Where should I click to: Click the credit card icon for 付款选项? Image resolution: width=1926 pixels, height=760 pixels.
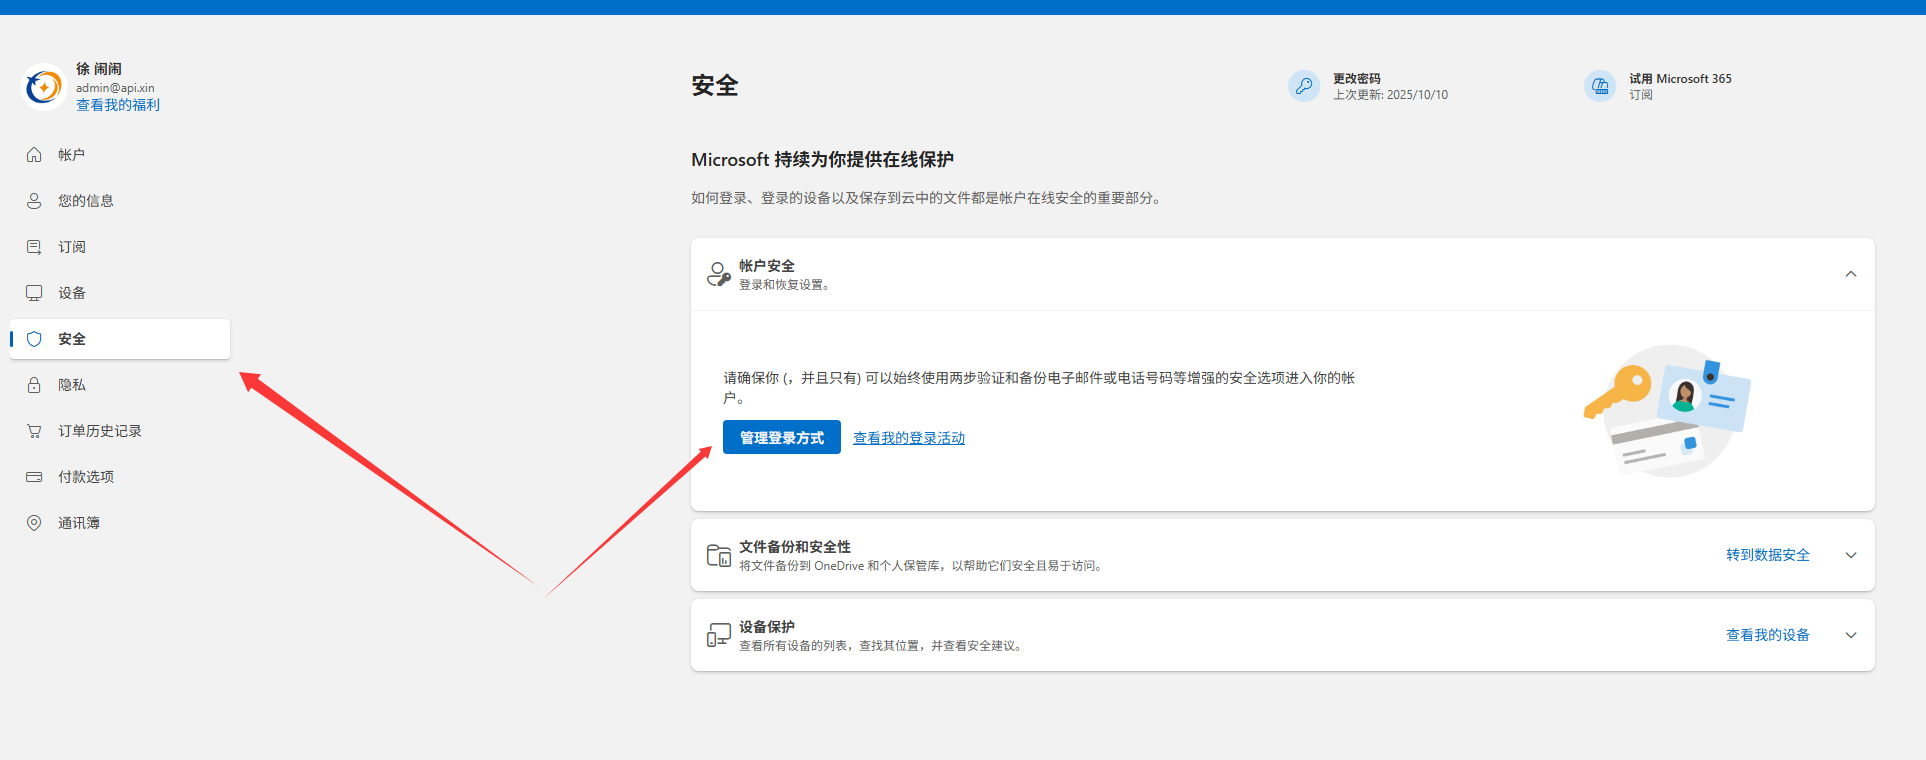coord(34,477)
